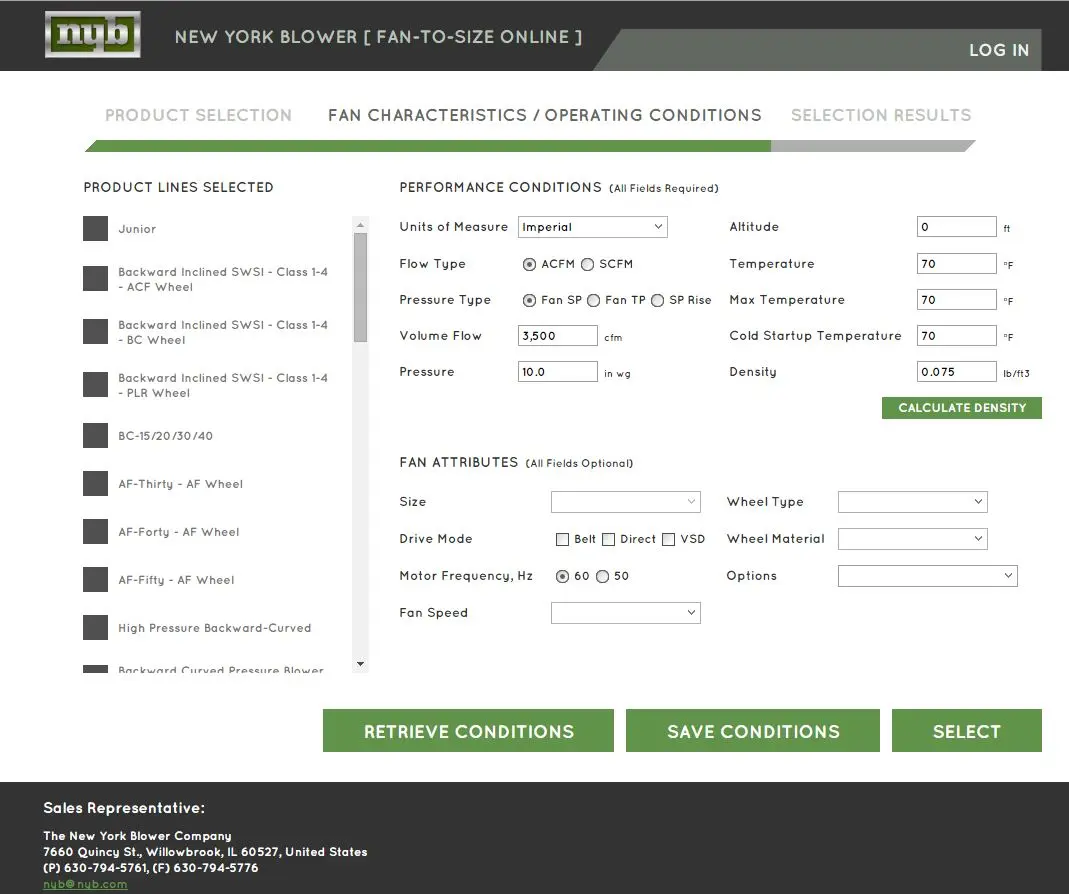This screenshot has height=894, width=1069.
Task: Click Cold Startup Temperature input field
Action: [x=957, y=336]
